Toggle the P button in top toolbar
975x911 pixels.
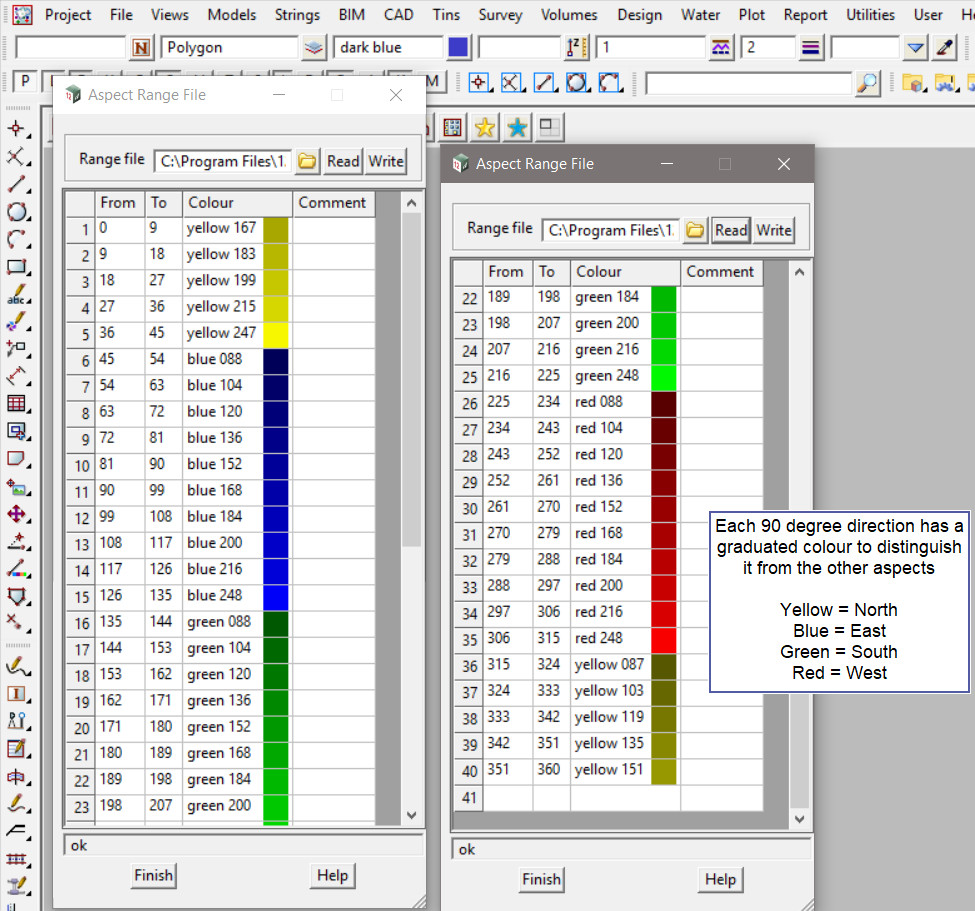click(25, 82)
